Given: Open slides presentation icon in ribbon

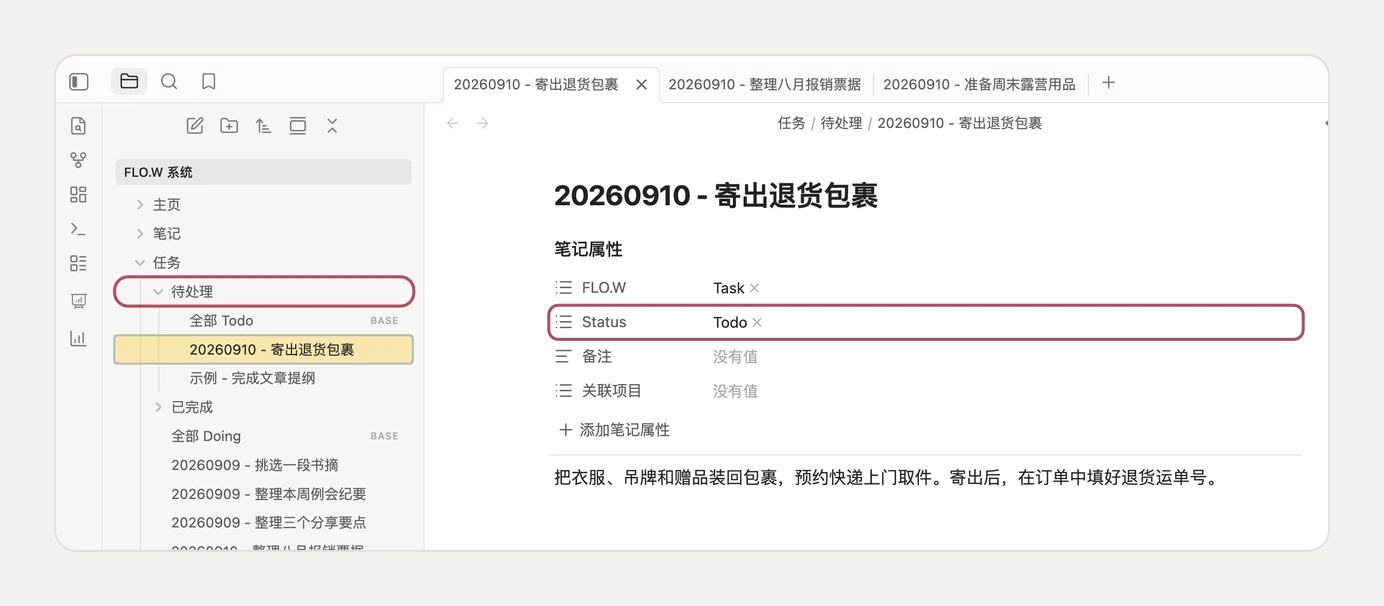Looking at the screenshot, I should pos(78,300).
